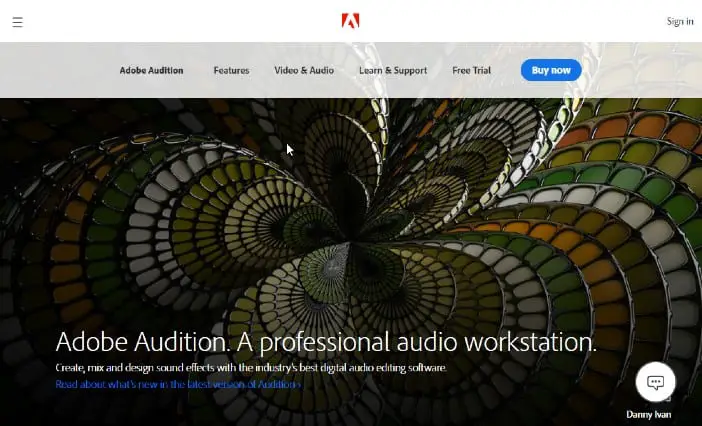Start the Free Trial
The width and height of the screenshot is (702, 426).
point(471,70)
